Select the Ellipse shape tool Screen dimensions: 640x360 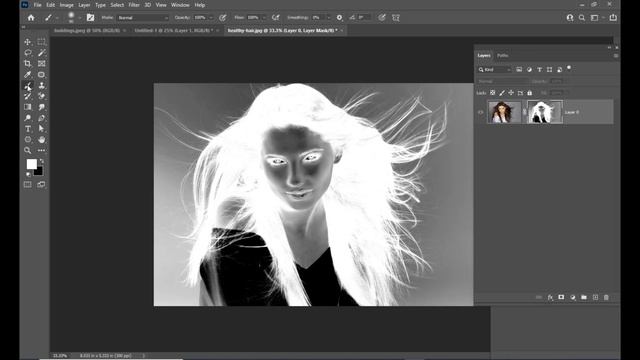coord(28,140)
